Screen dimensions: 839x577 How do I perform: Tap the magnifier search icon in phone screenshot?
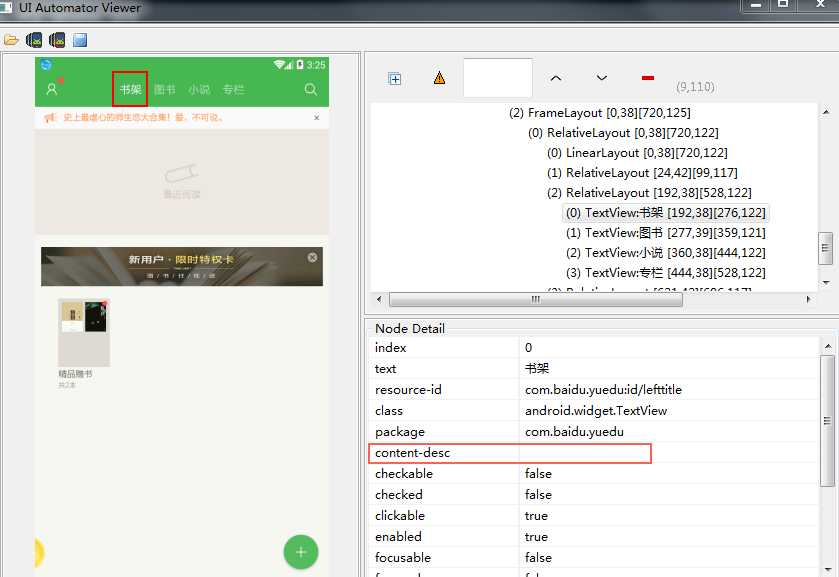311,89
